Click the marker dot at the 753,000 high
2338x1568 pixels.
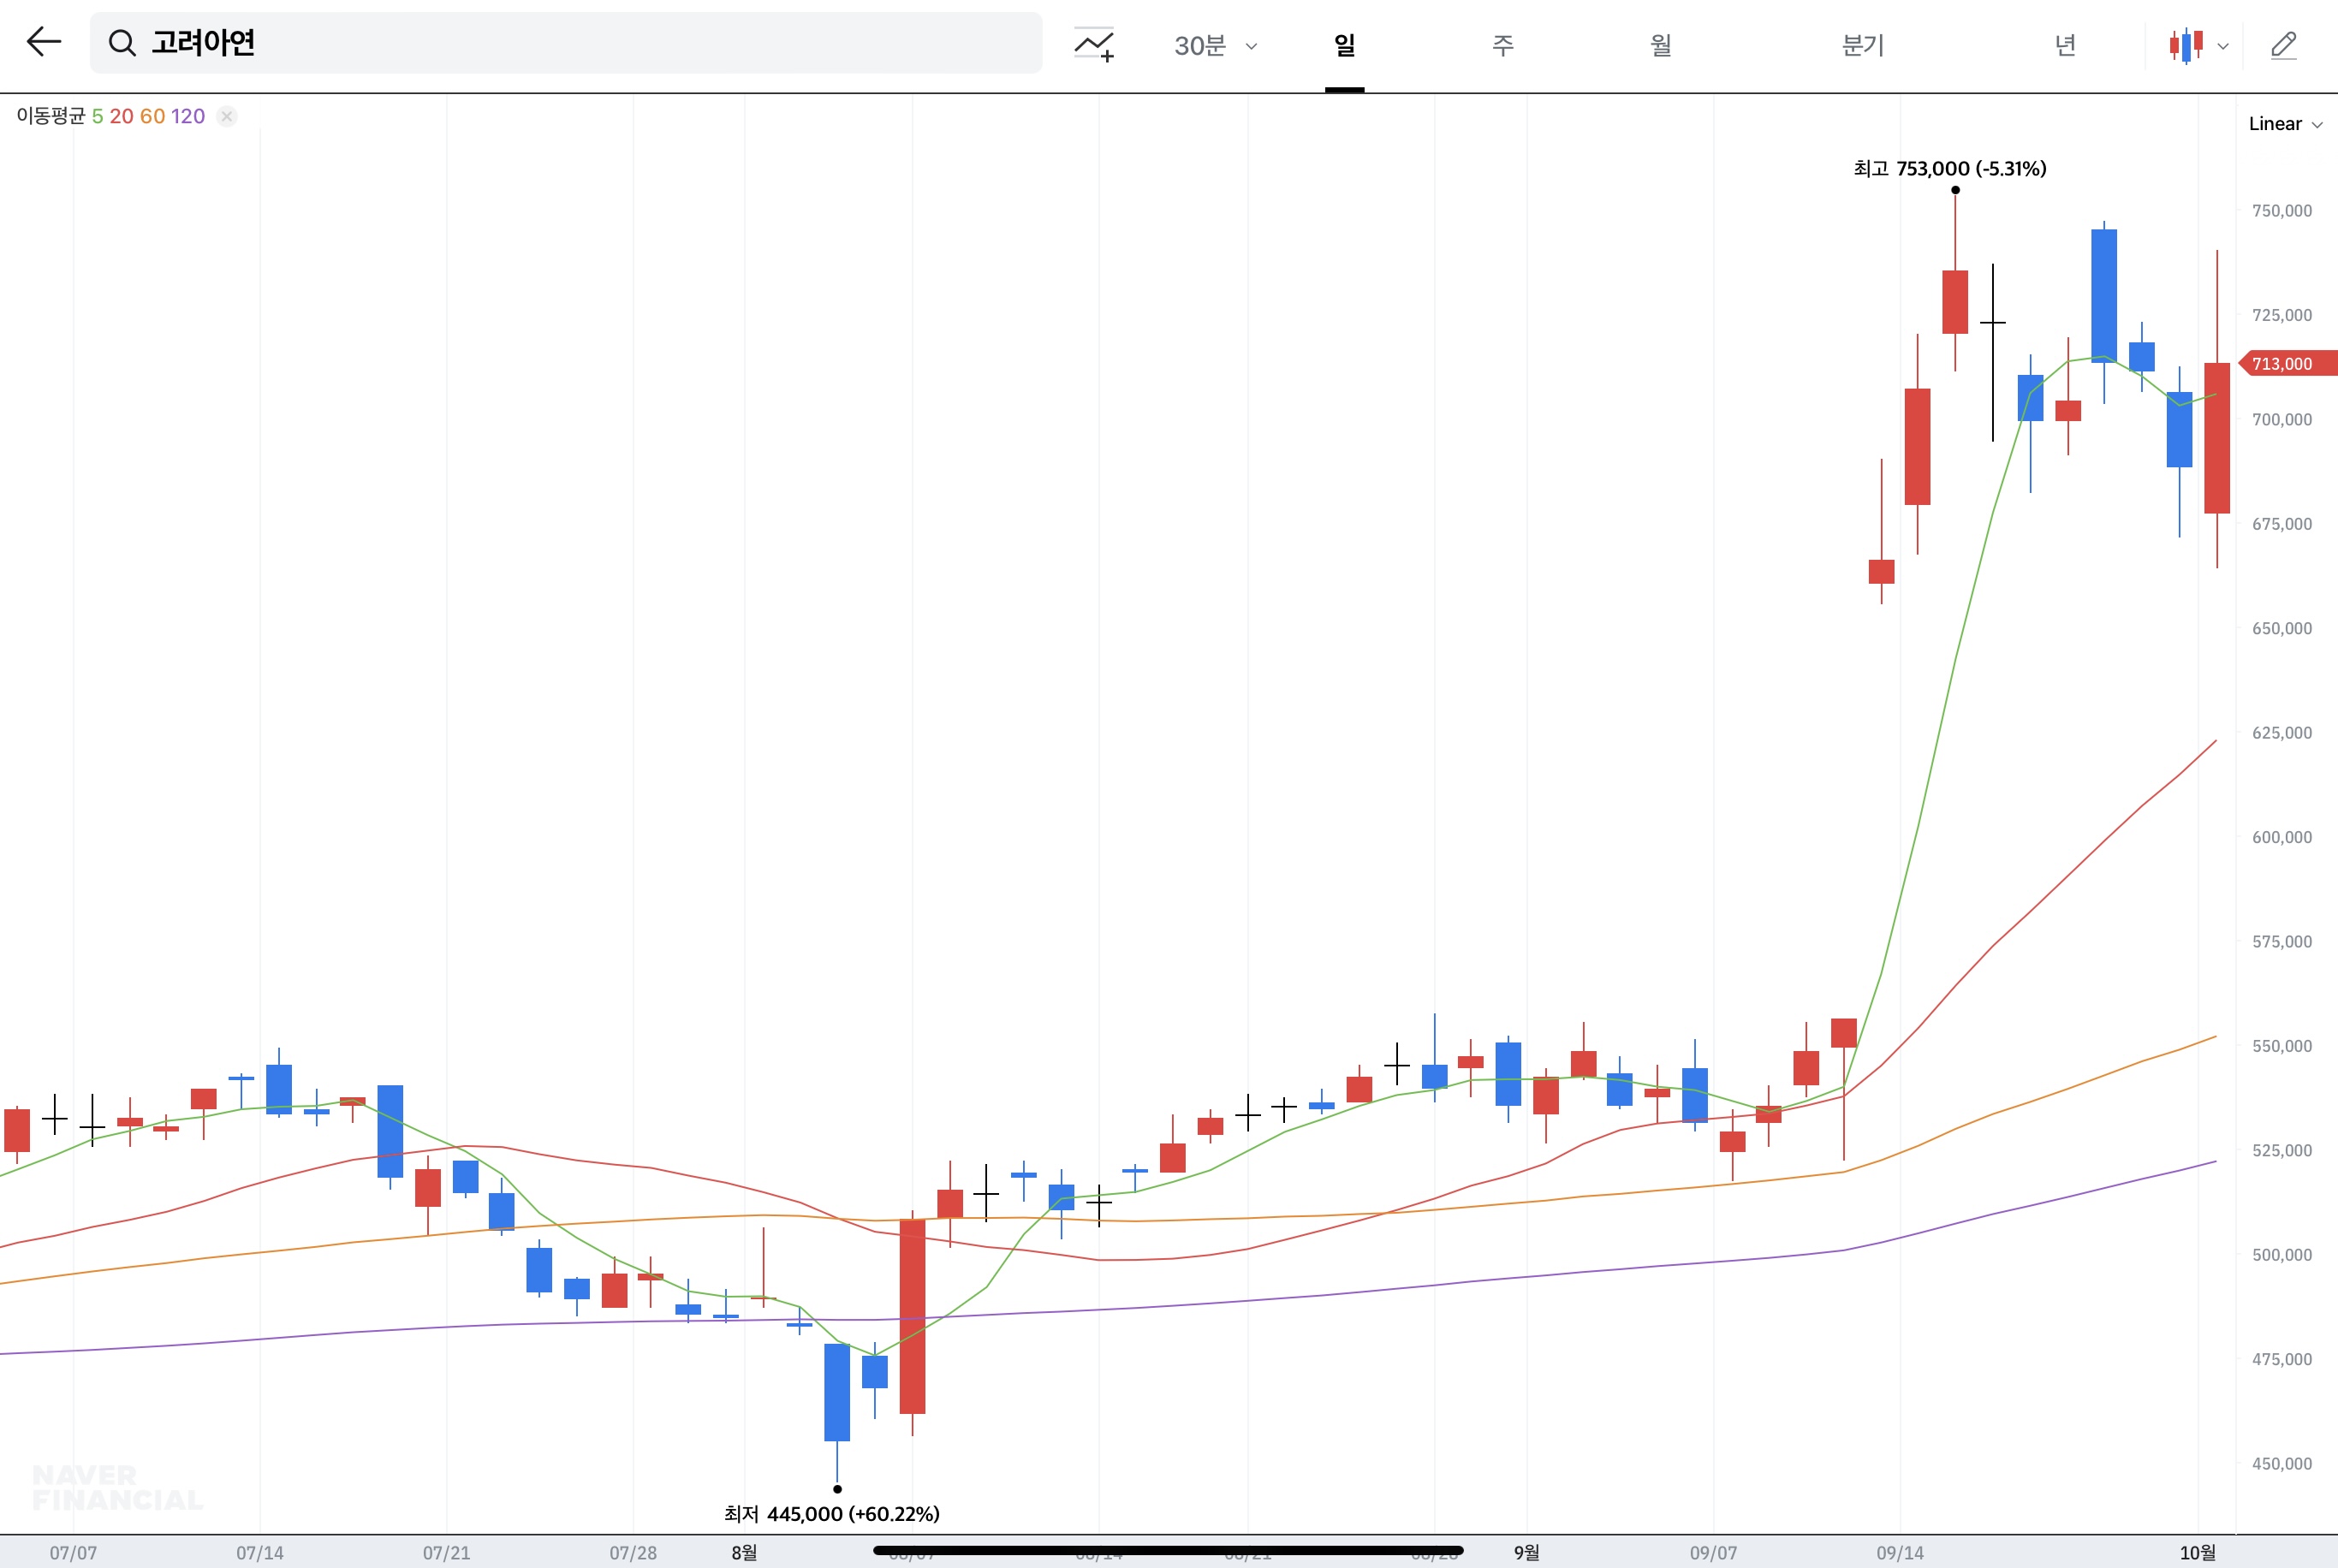point(1955,190)
